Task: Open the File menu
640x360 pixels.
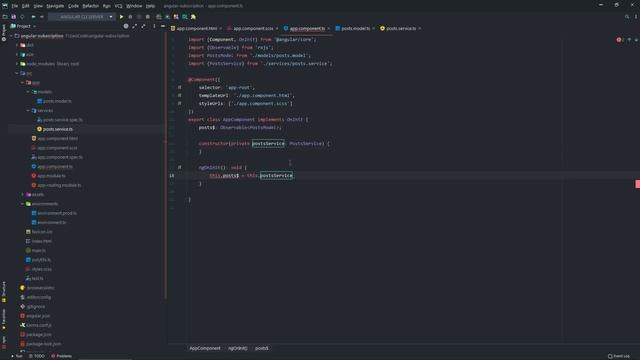Action: (15, 6)
